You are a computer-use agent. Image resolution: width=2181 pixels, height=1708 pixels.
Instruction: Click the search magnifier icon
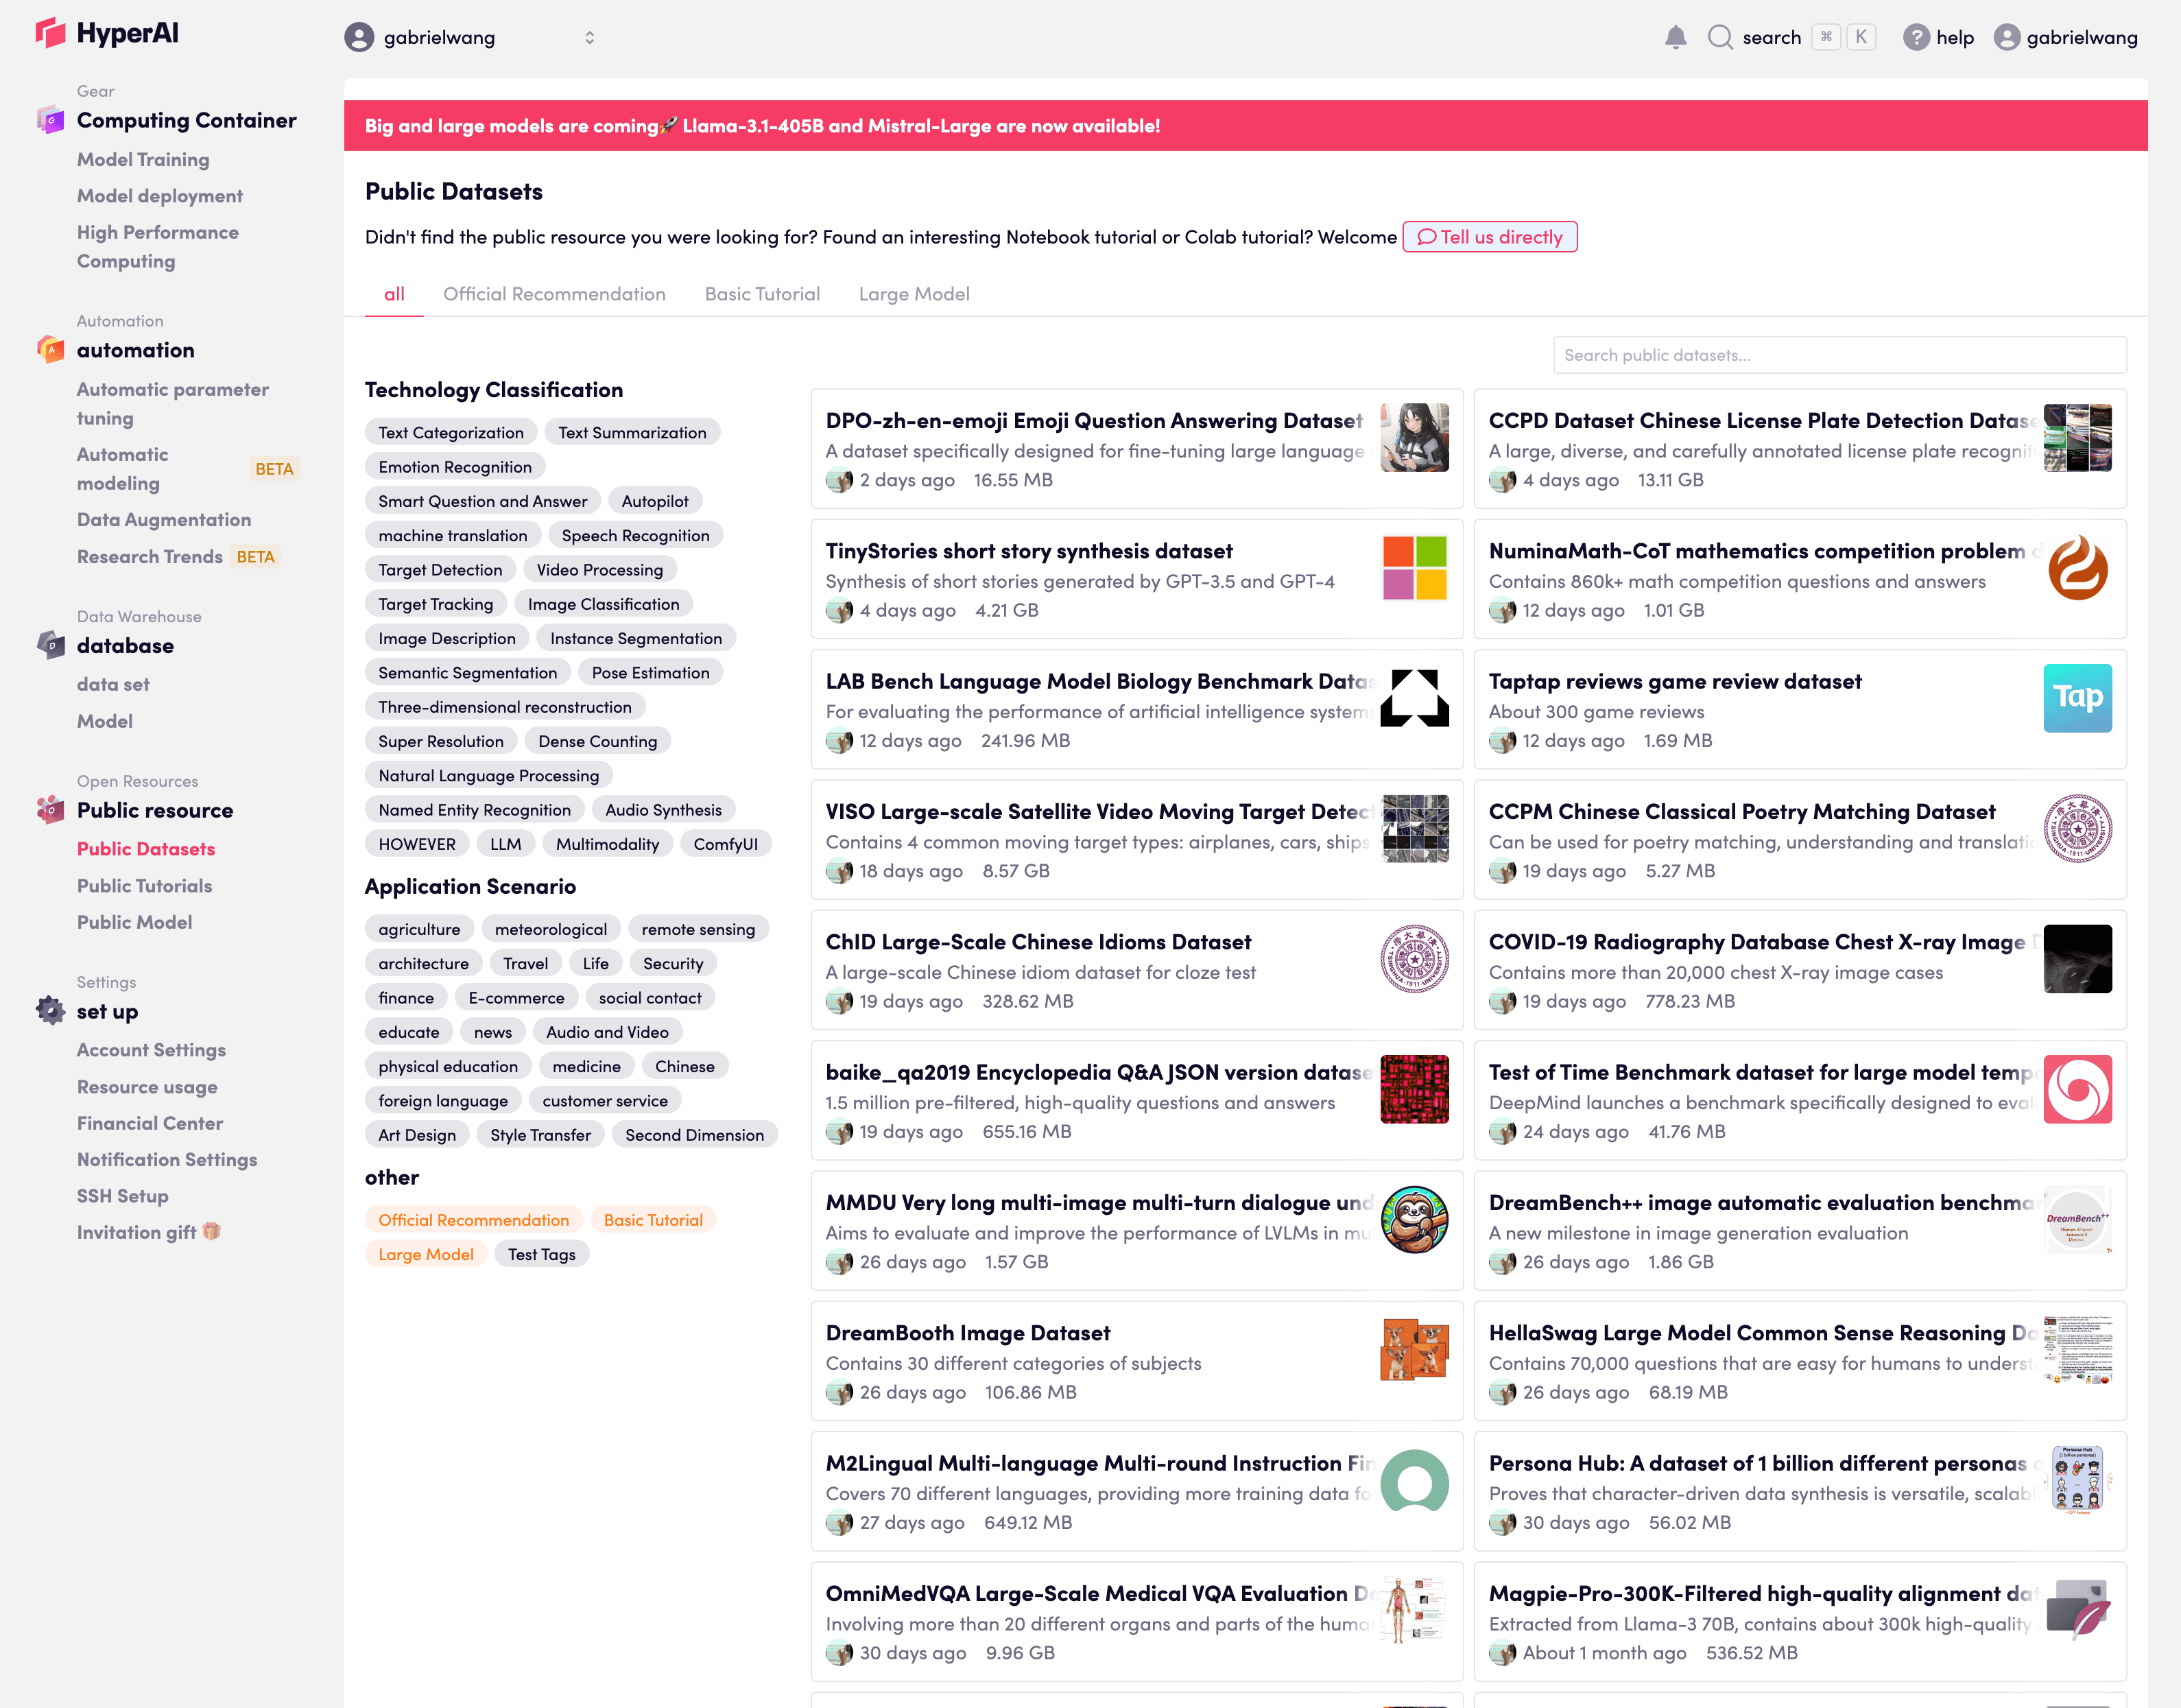(x=1719, y=38)
